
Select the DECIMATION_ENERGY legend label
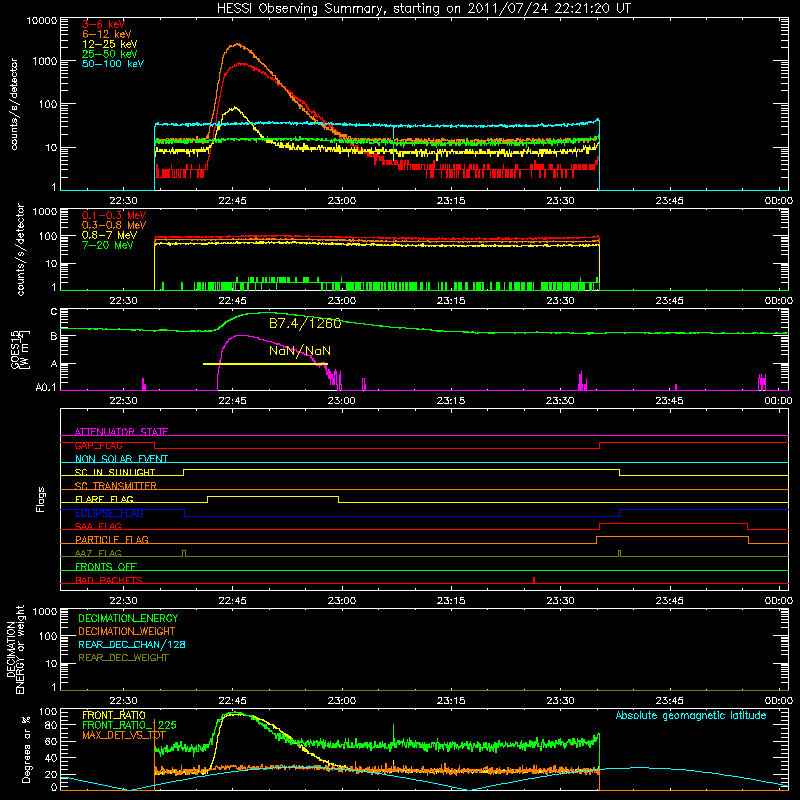128,618
